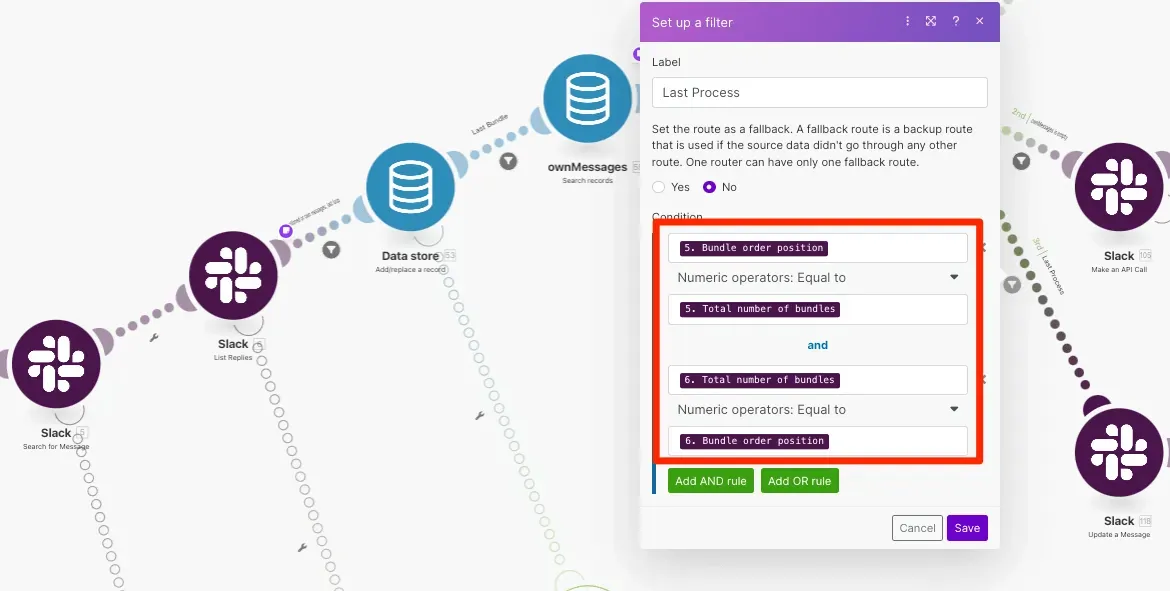Click module number badge beside Slack Update a Message
This screenshot has width=1170, height=591.
pyautogui.click(x=1145, y=521)
